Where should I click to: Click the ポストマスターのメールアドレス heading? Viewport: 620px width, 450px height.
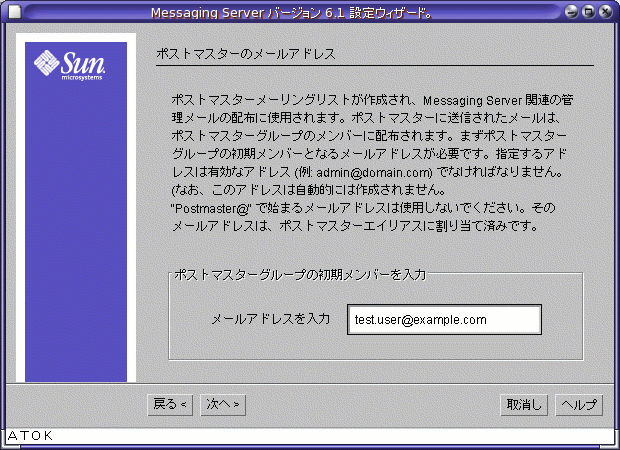pyautogui.click(x=246, y=54)
